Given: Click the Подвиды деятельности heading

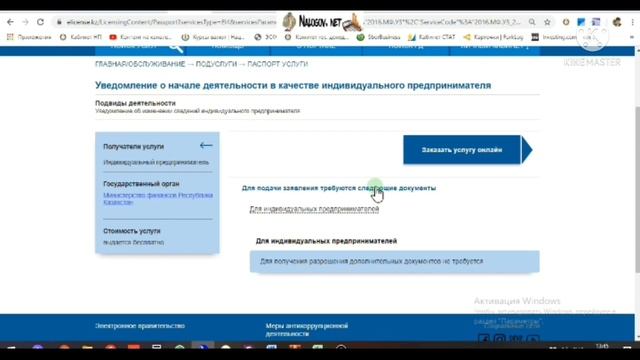Looking at the screenshot, I should 135,103.
